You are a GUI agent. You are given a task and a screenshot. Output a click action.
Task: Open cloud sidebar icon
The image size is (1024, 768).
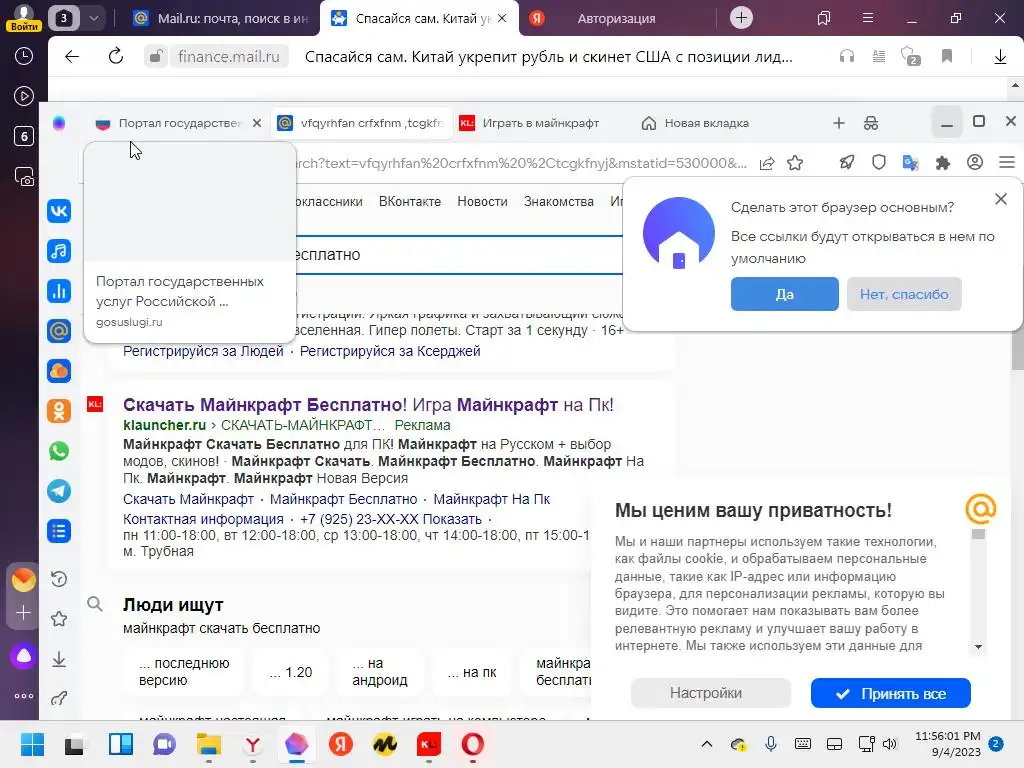59,371
